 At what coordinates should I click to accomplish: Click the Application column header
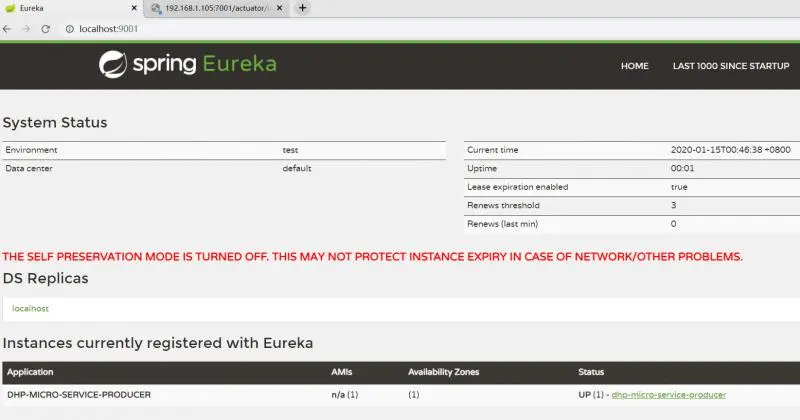coord(30,372)
